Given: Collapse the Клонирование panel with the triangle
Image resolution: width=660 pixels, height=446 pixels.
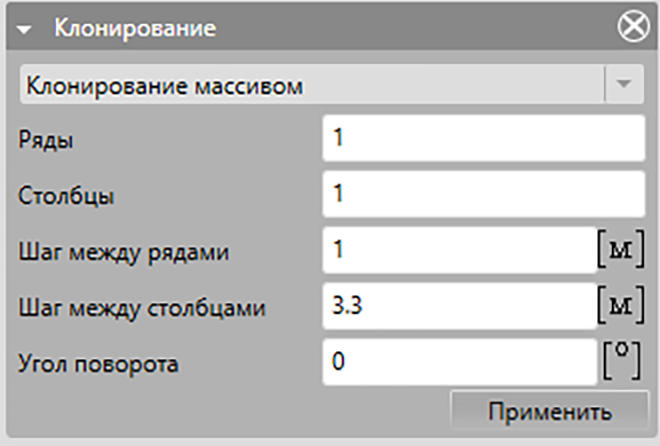Looking at the screenshot, I should [x=24, y=29].
